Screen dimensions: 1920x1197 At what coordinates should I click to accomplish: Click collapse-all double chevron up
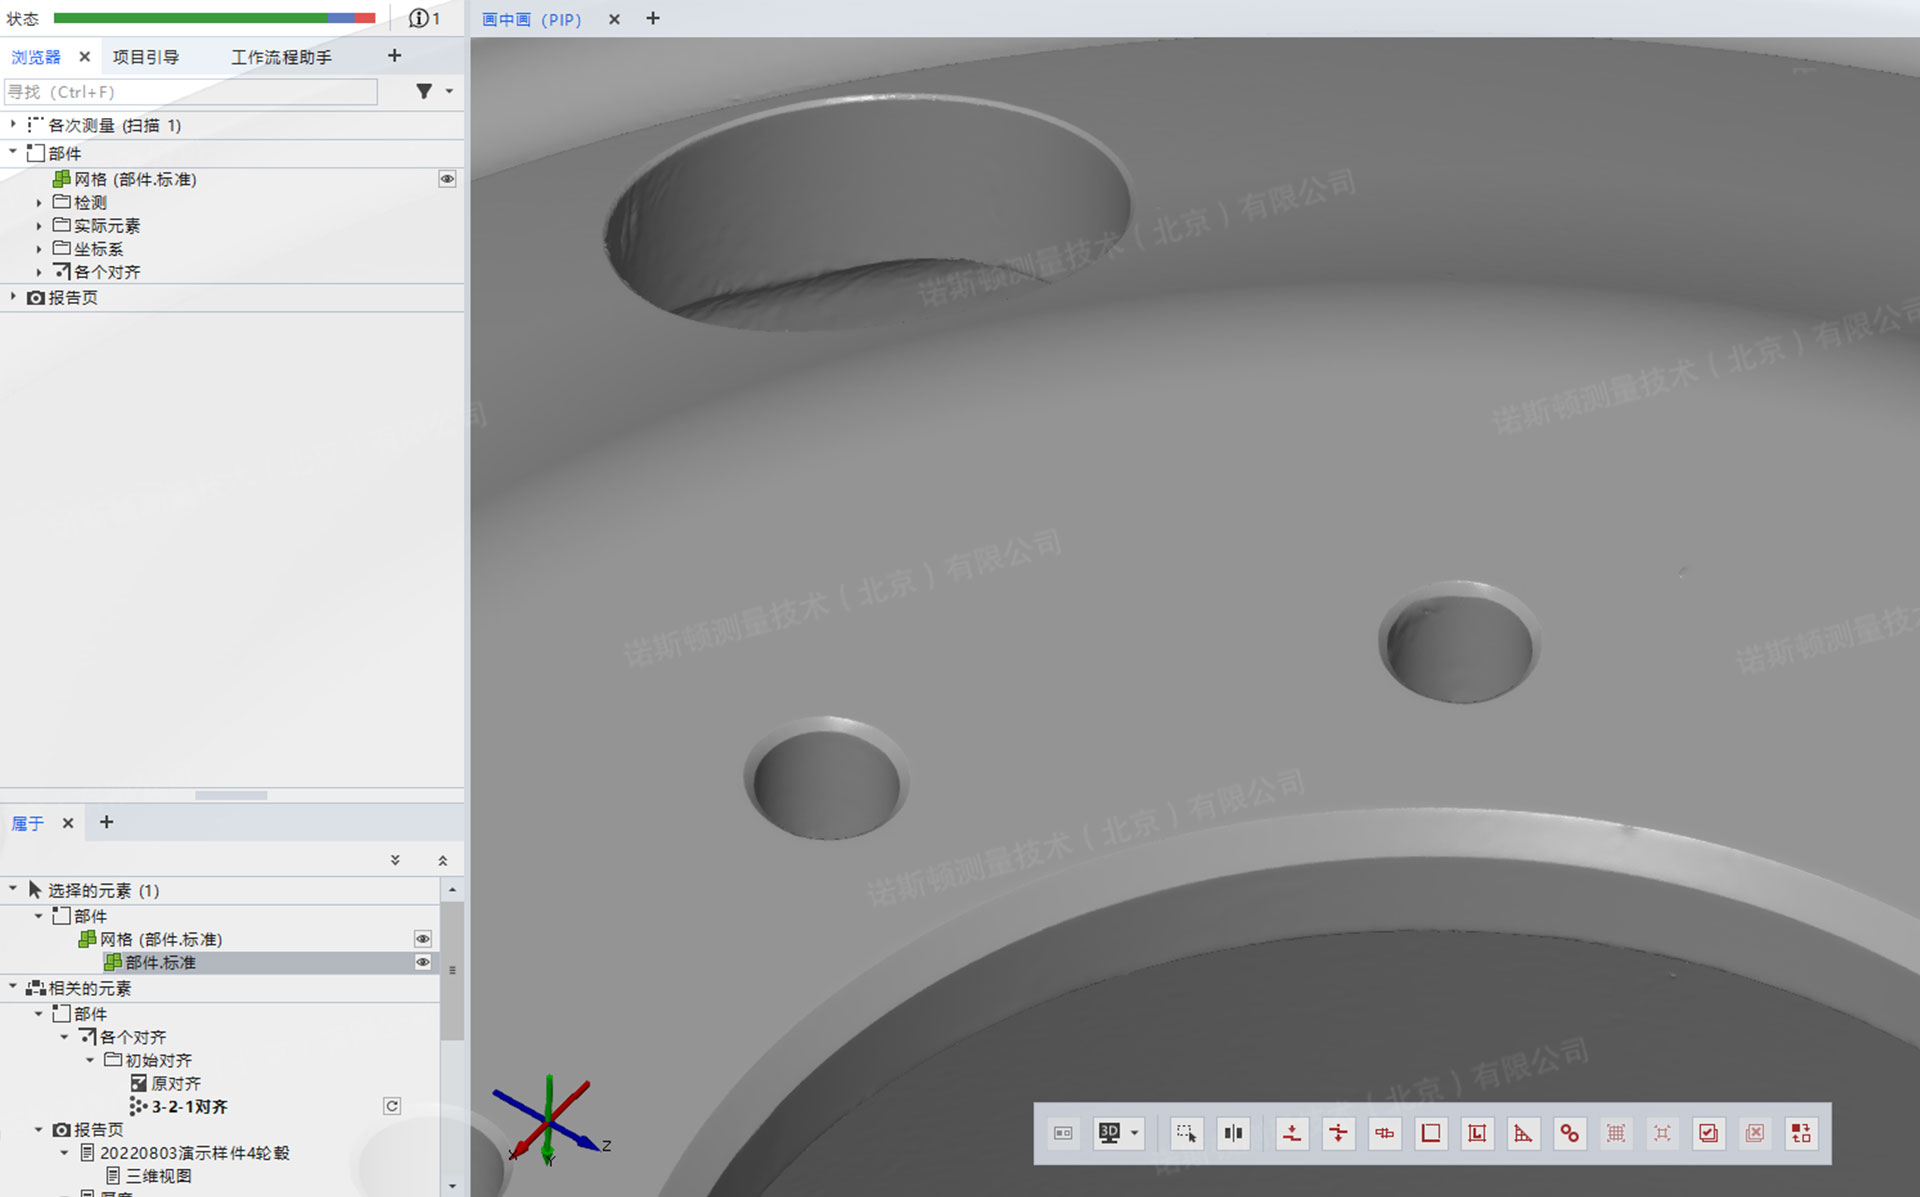442,860
